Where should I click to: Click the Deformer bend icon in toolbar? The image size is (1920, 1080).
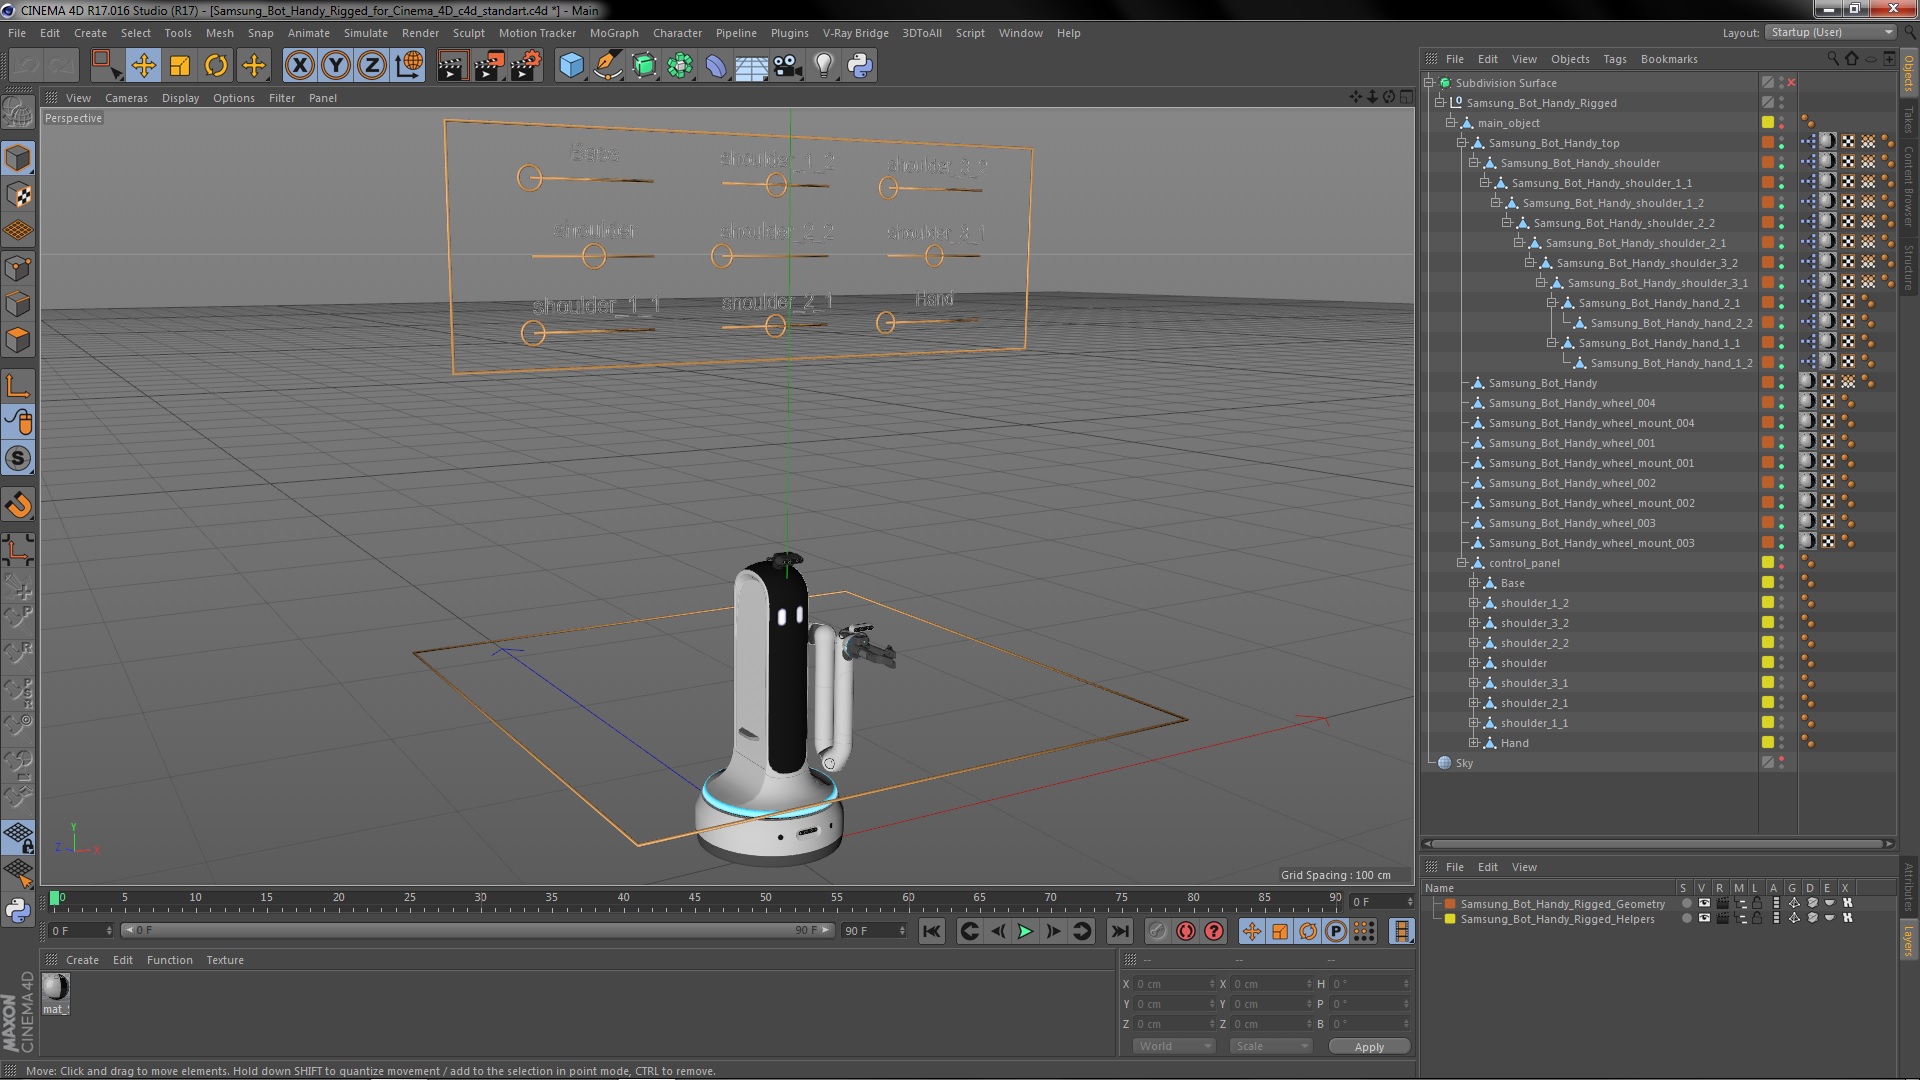716,66
